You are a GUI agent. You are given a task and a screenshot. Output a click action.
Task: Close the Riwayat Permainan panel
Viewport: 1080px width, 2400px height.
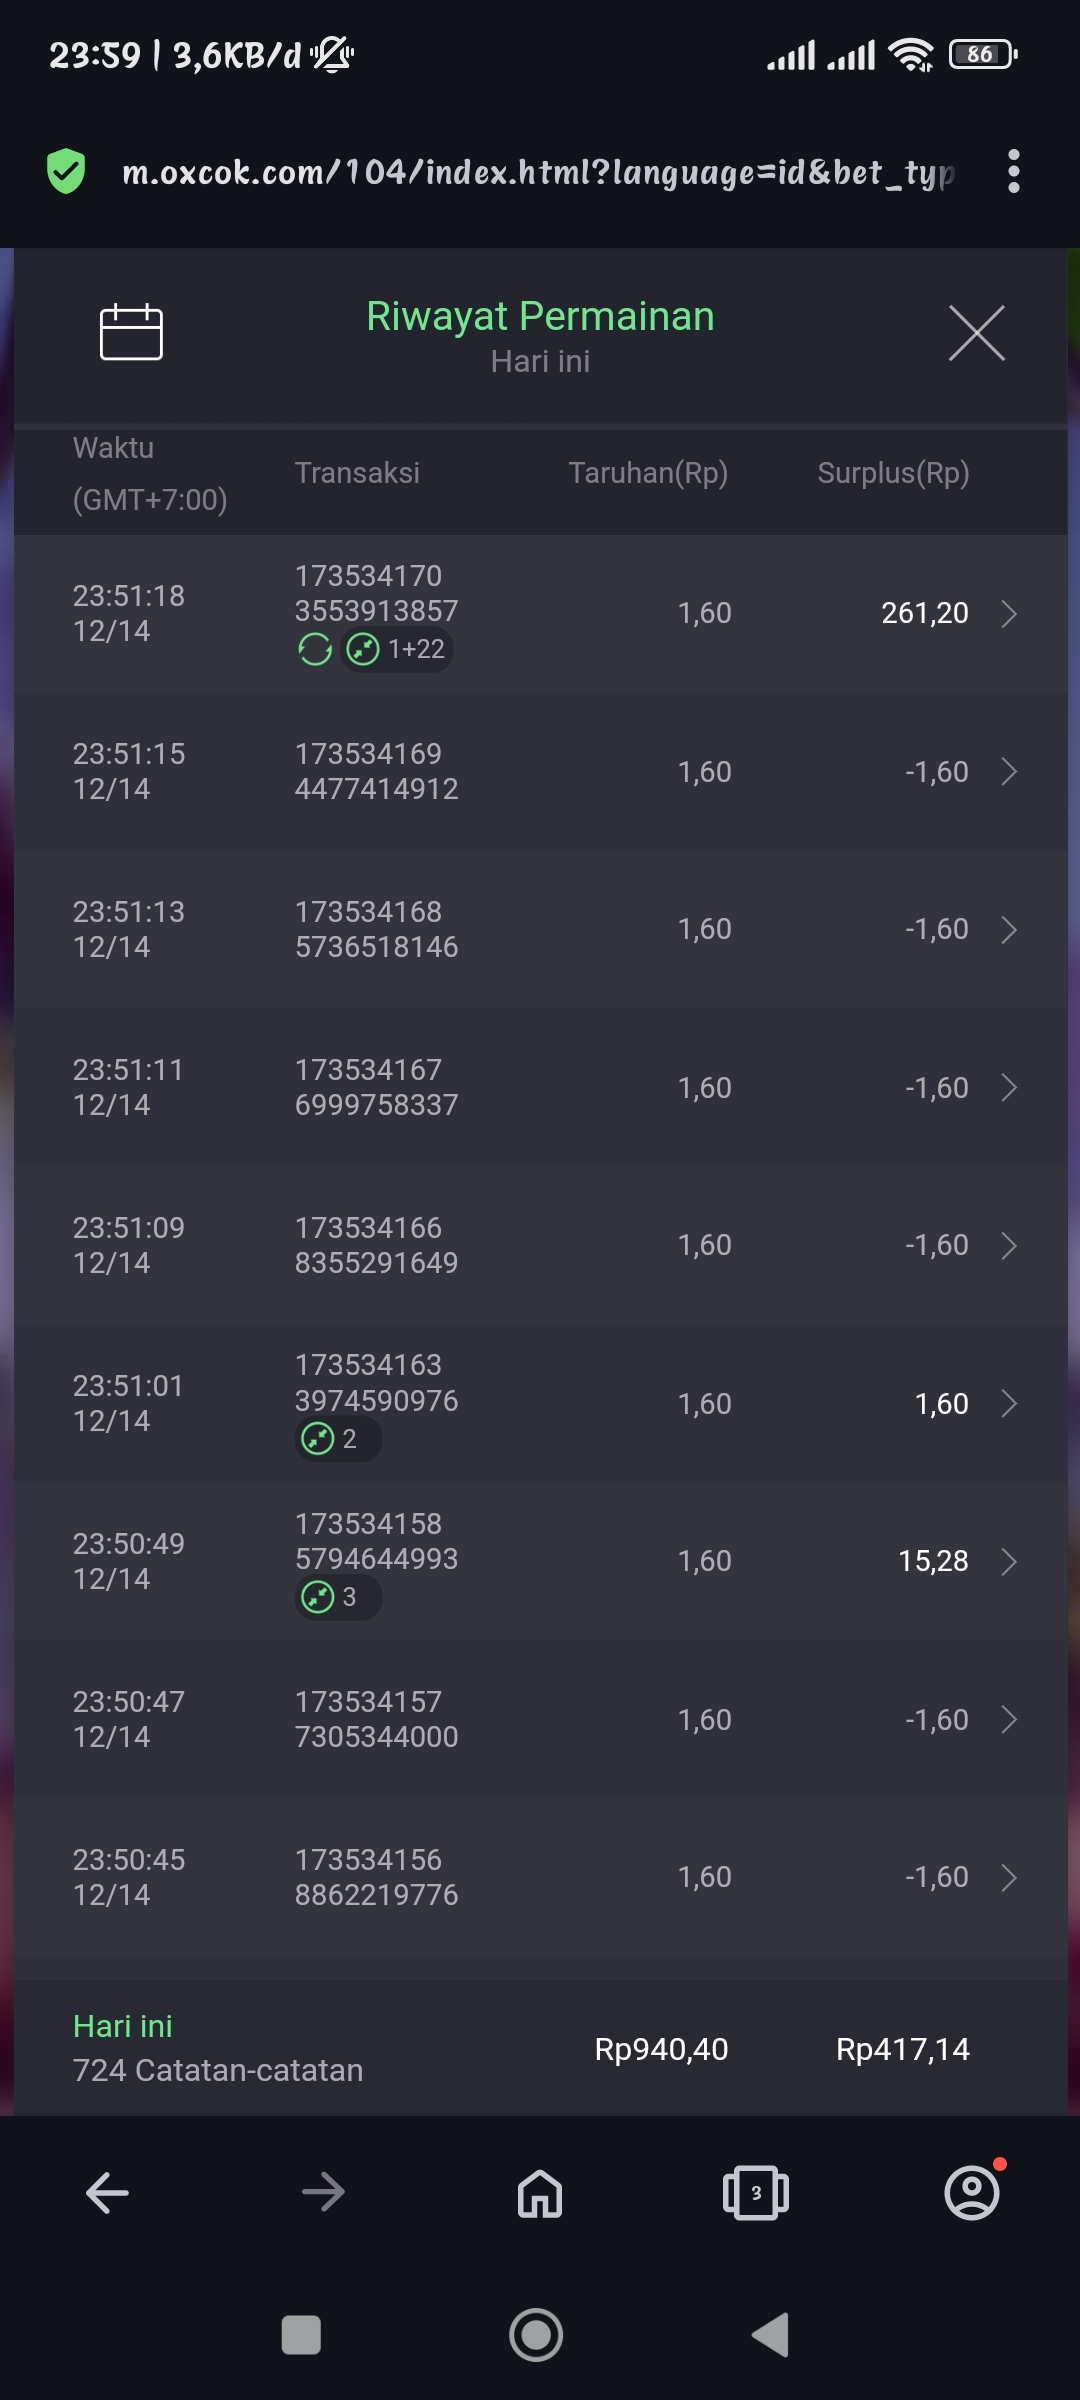976,333
